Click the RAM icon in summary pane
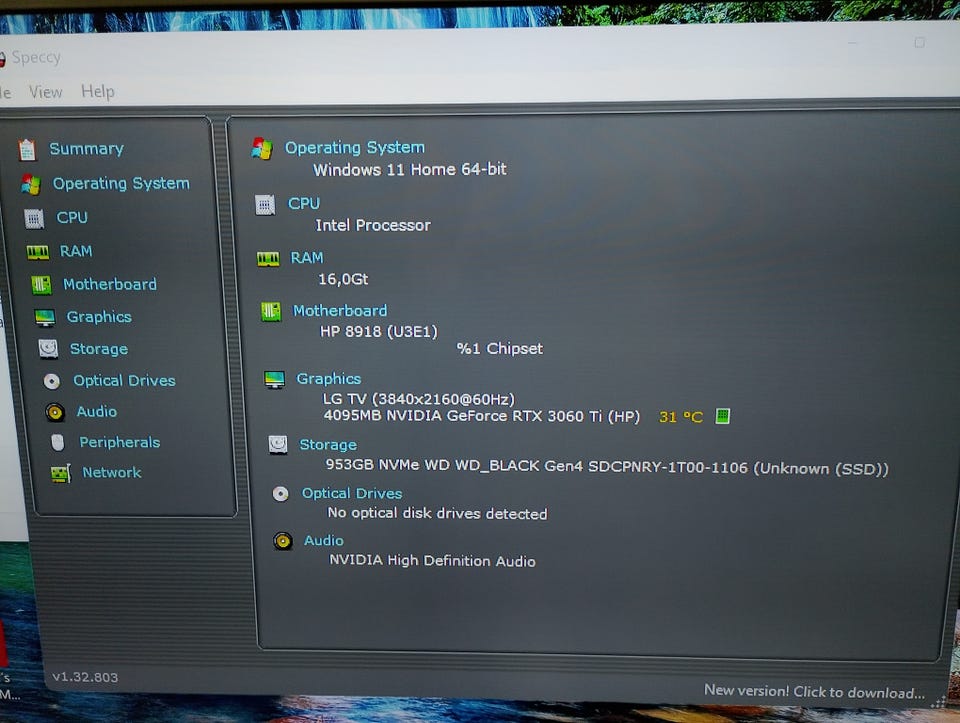Viewport: 960px width, 723px height. (x=268, y=259)
